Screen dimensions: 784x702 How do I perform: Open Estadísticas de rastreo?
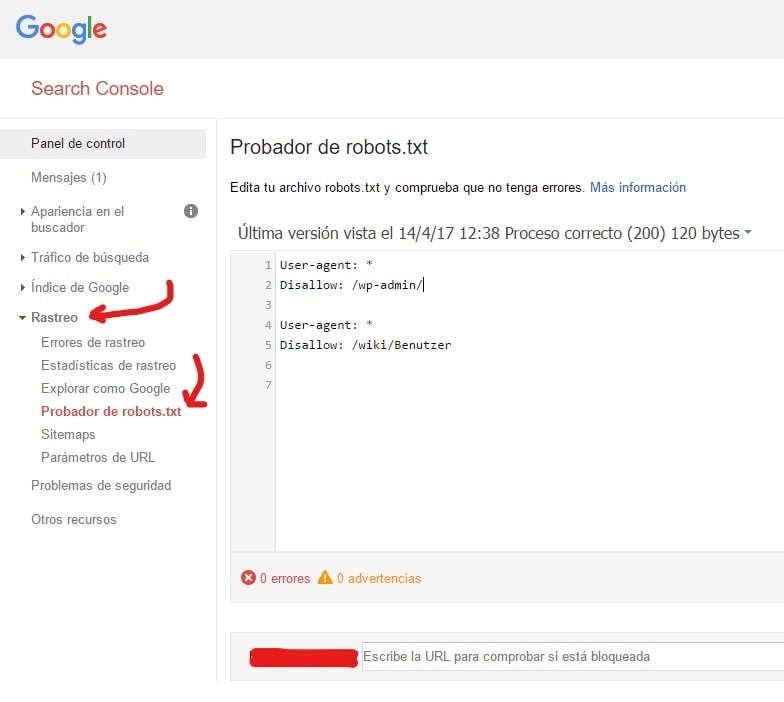(108, 365)
